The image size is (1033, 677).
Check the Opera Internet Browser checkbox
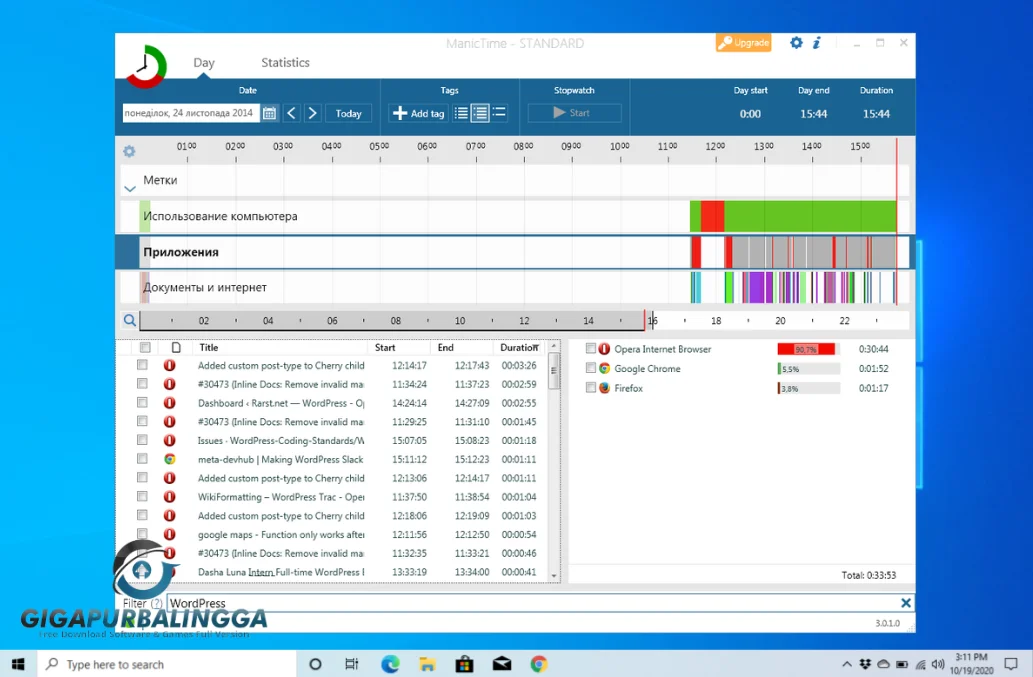591,349
